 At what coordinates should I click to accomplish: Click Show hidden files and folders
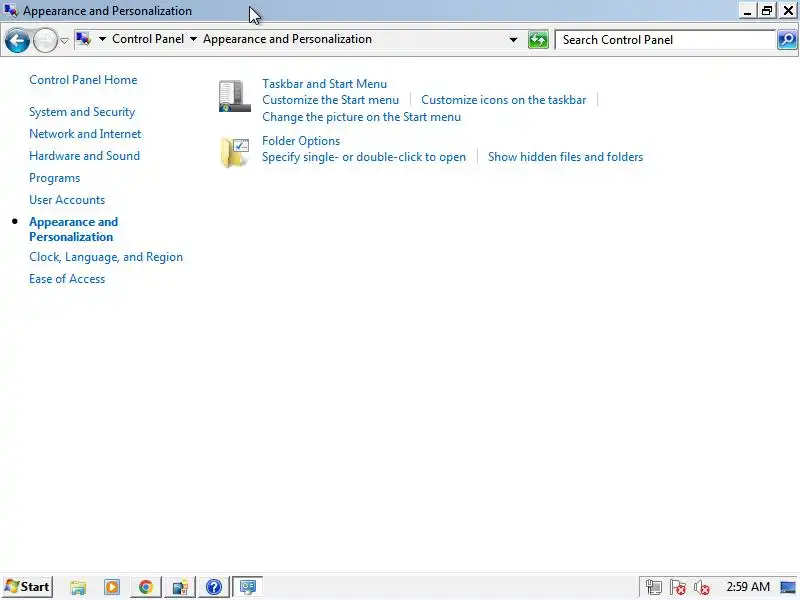pyautogui.click(x=565, y=157)
